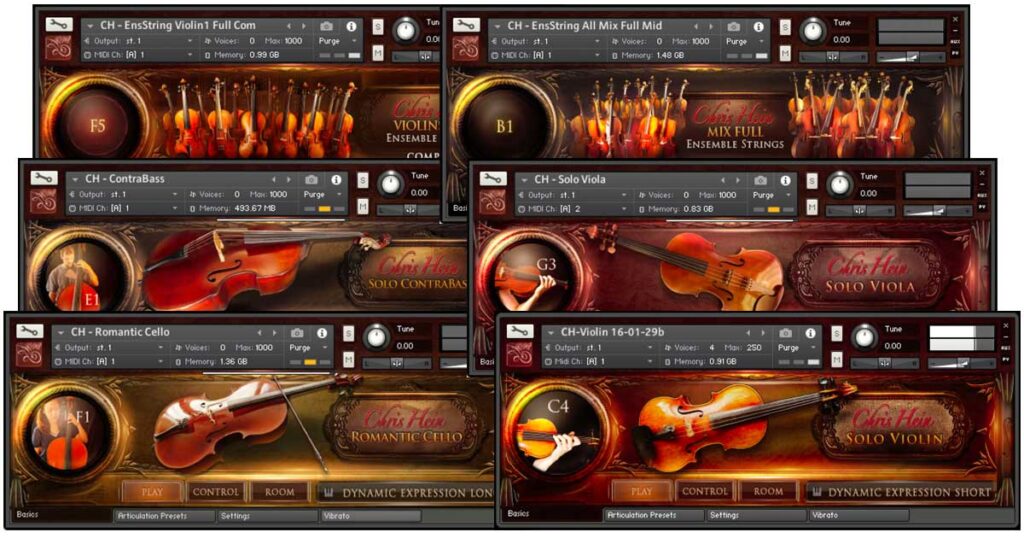Solo the Romantic Cello instrument
The height and width of the screenshot is (538, 1024).
click(348, 333)
